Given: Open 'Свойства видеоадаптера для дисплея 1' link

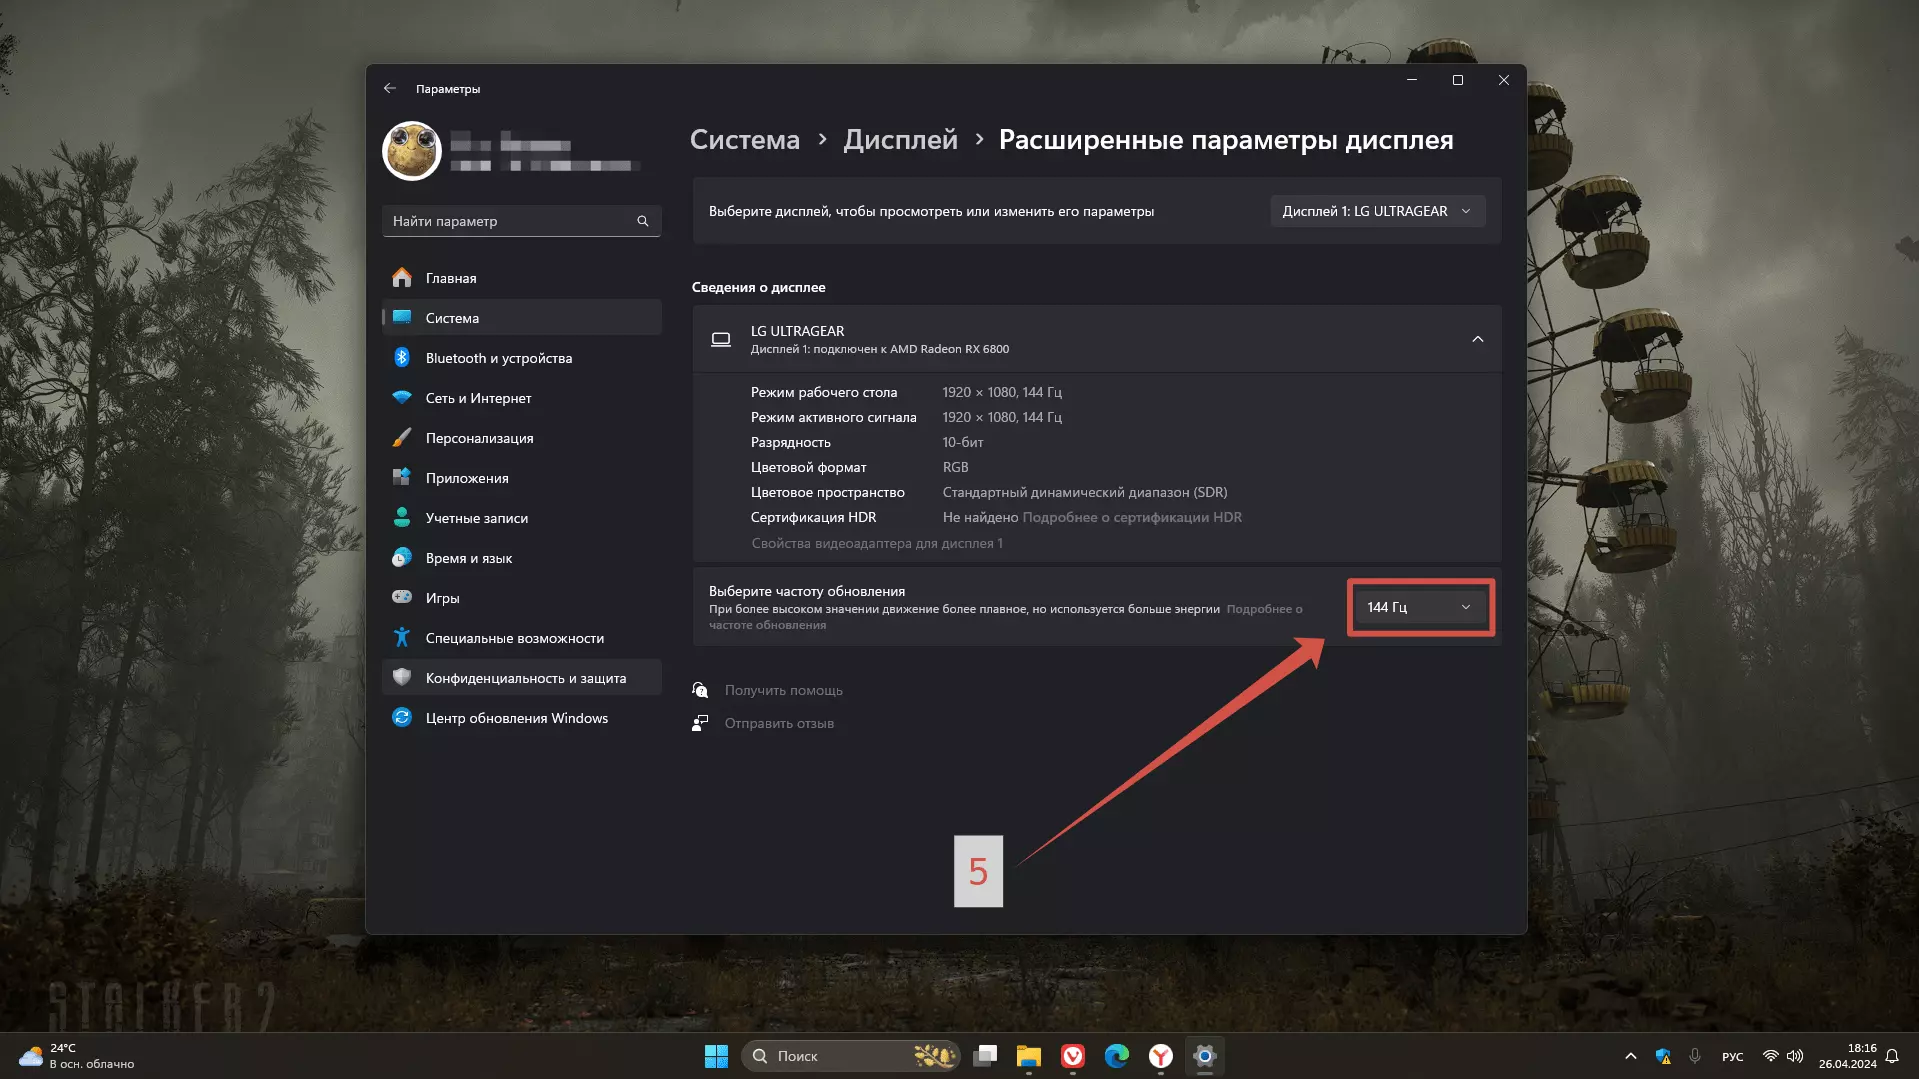Looking at the screenshot, I should (877, 543).
